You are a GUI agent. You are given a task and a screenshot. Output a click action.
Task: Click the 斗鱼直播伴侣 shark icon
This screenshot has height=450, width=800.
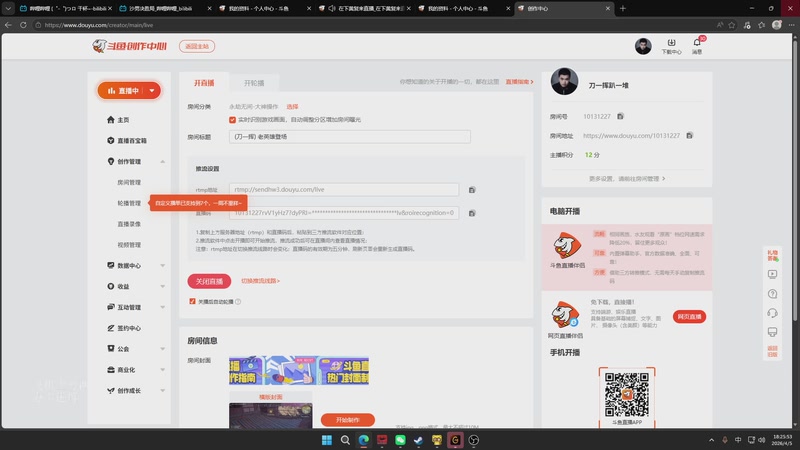(x=567, y=245)
